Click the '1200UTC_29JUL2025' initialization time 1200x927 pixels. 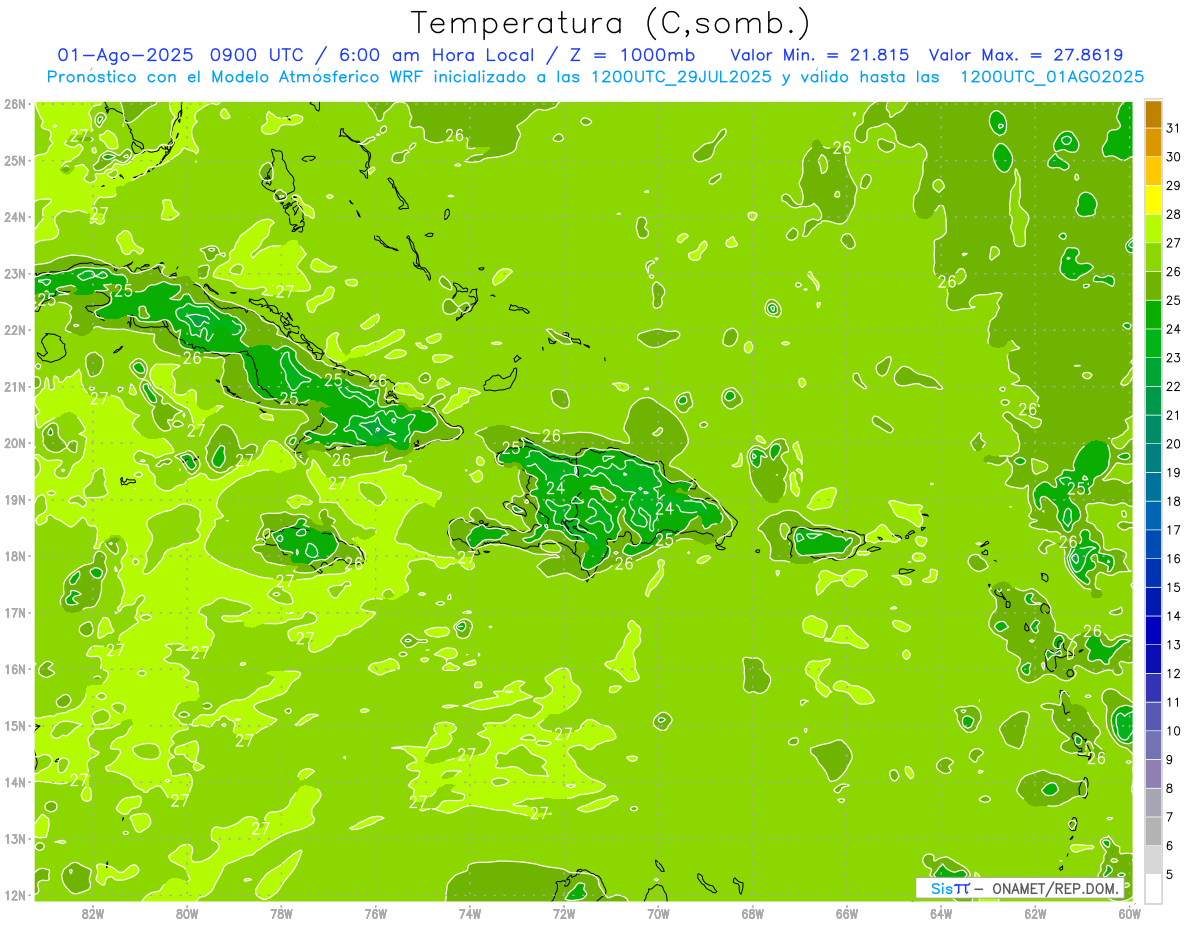click(681, 77)
